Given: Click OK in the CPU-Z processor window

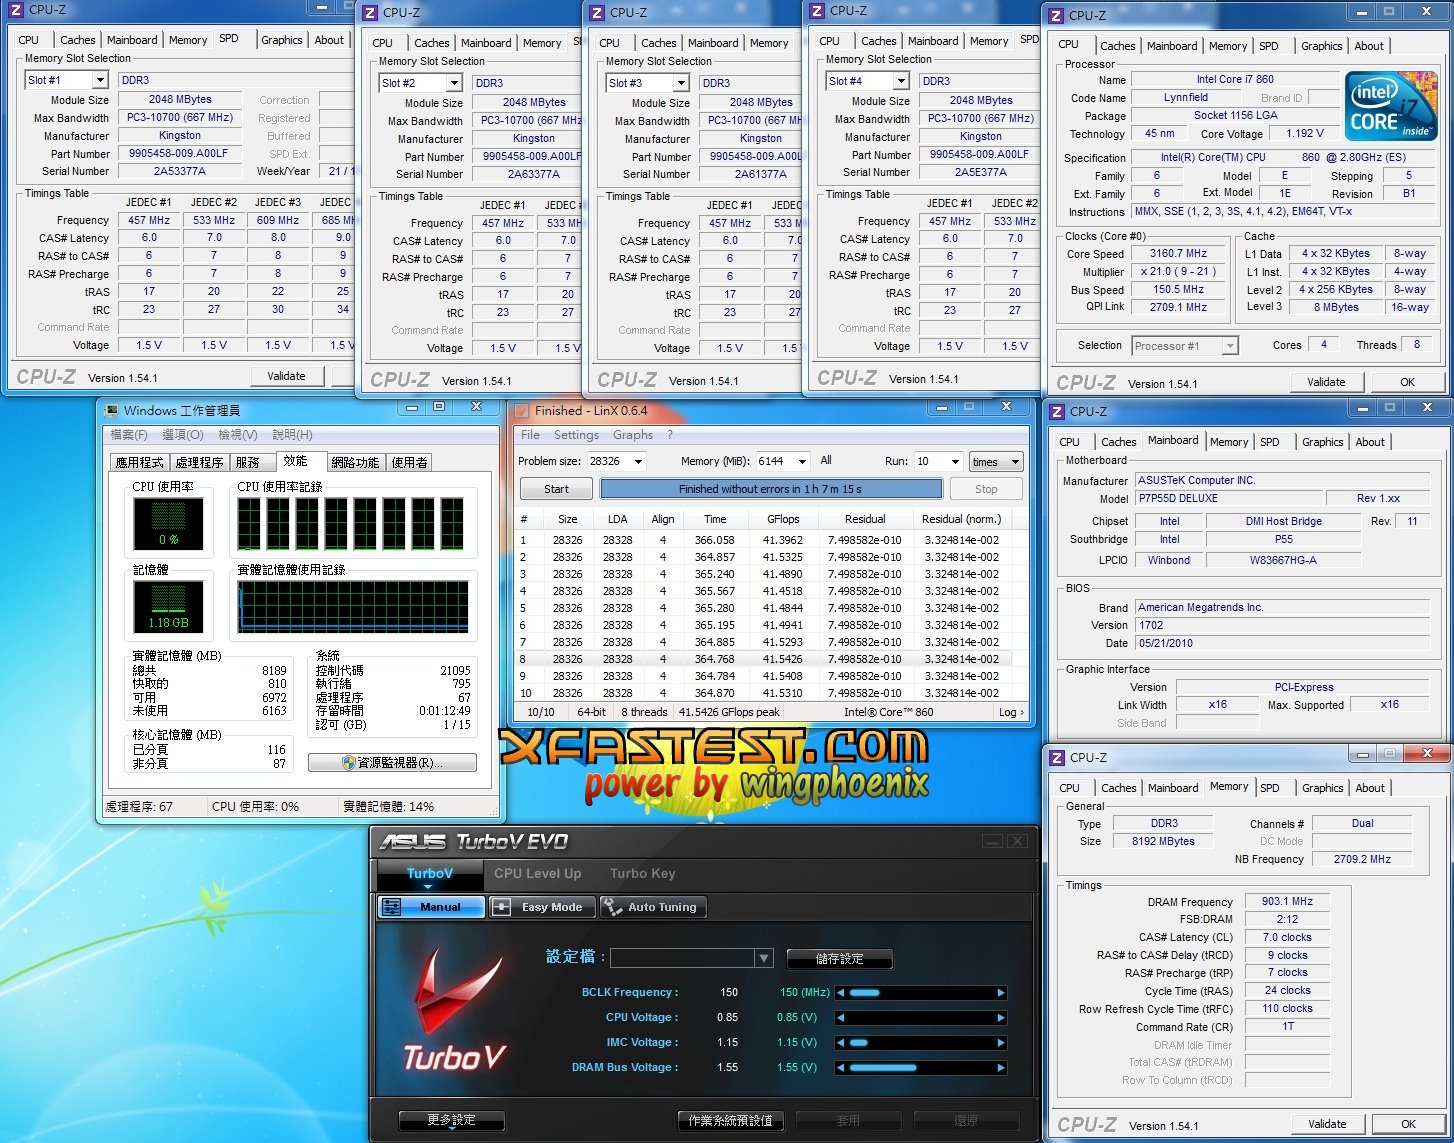Looking at the screenshot, I should pyautogui.click(x=1408, y=382).
